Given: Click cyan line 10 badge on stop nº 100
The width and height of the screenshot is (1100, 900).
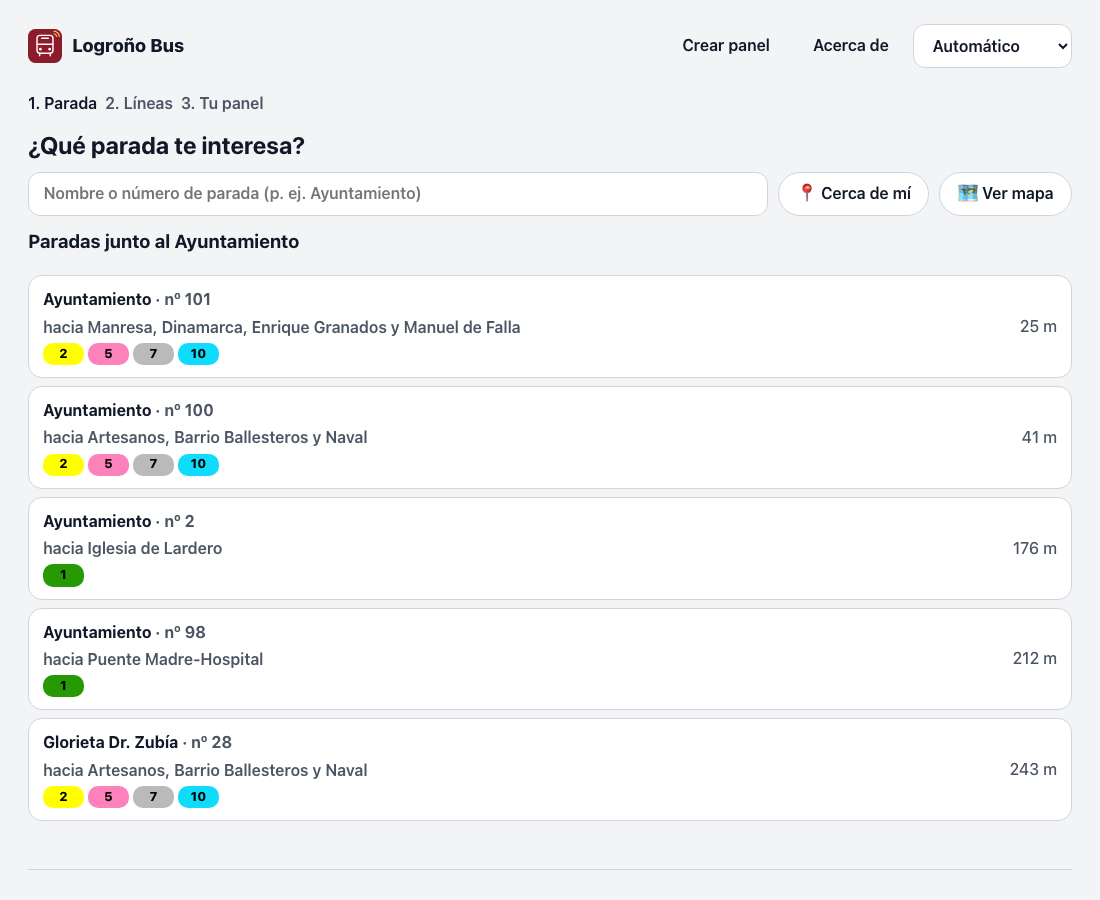Looking at the screenshot, I should click(199, 464).
